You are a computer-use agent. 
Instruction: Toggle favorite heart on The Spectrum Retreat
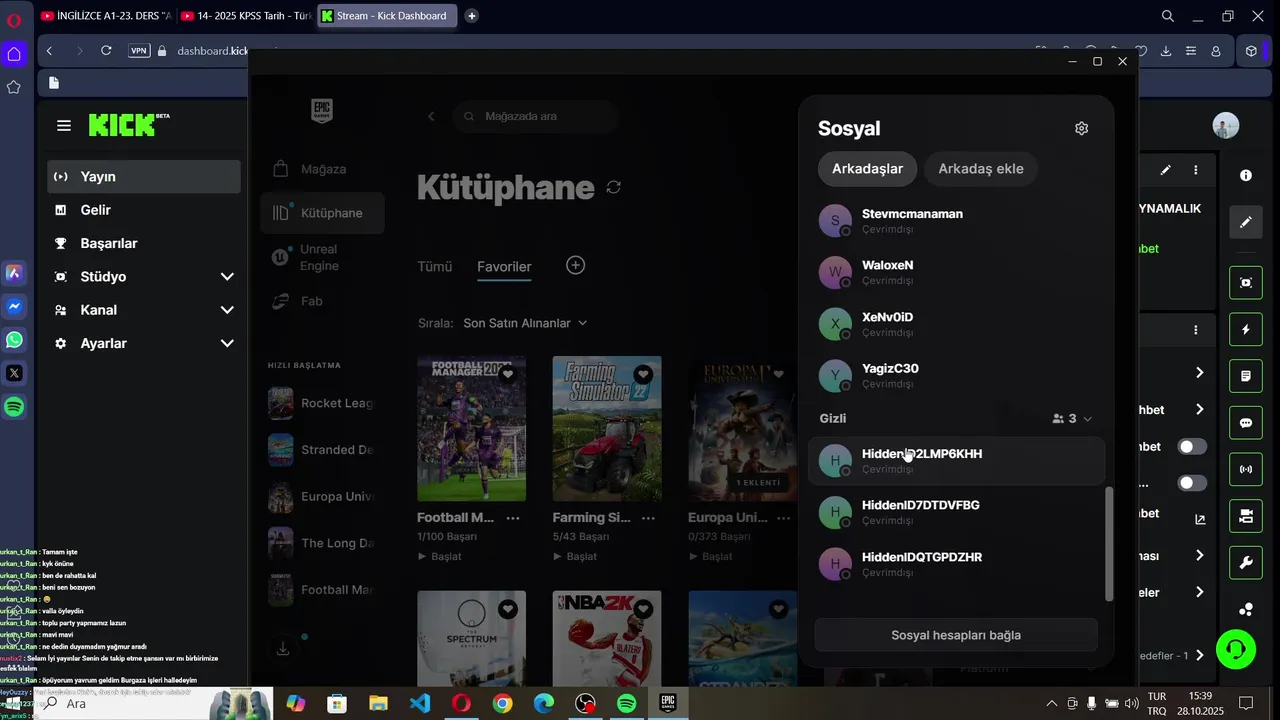[x=508, y=608]
